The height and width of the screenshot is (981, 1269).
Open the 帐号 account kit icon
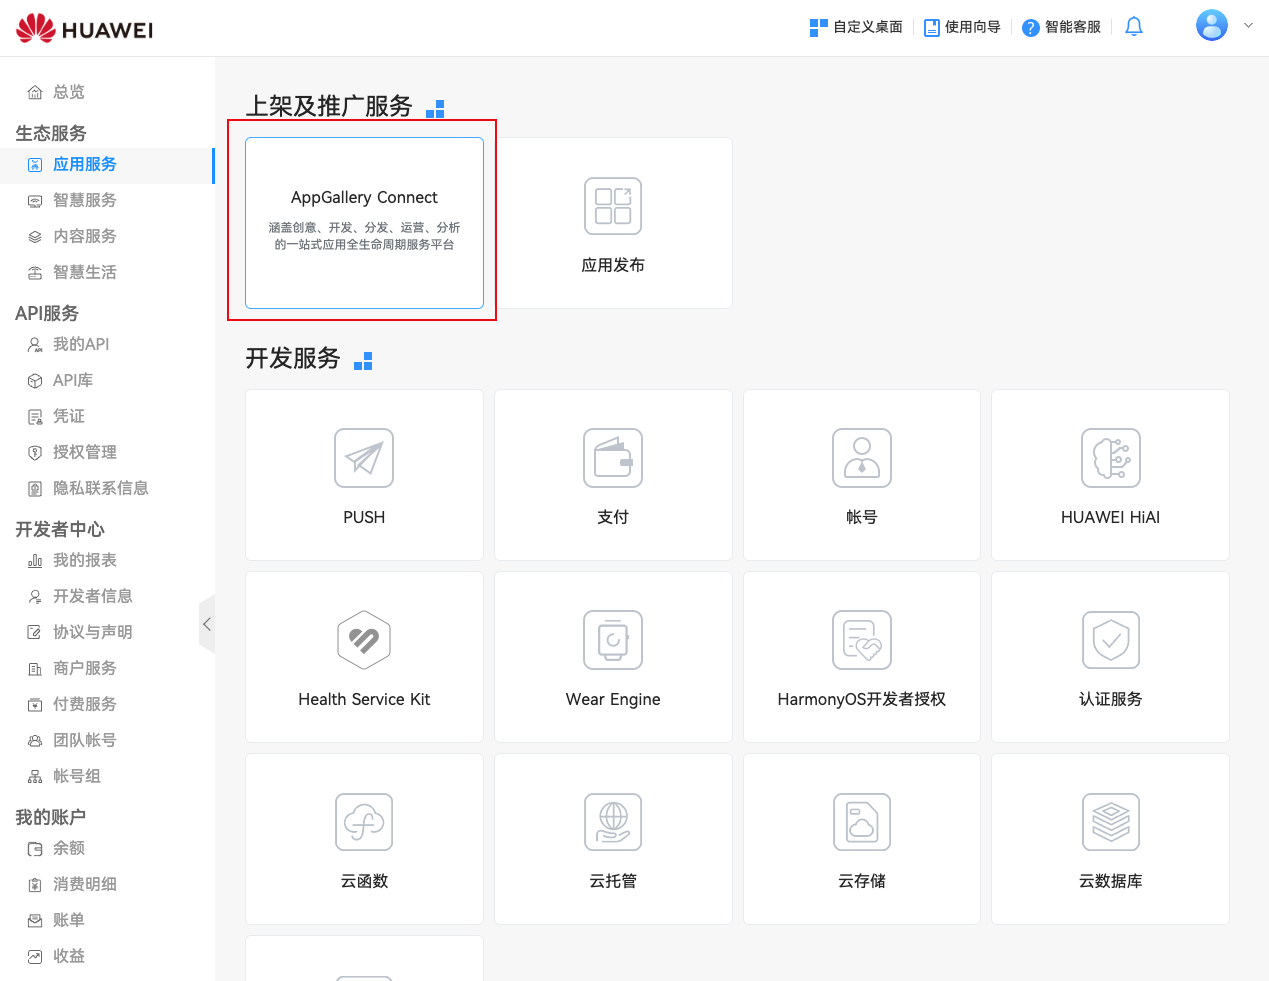point(861,458)
